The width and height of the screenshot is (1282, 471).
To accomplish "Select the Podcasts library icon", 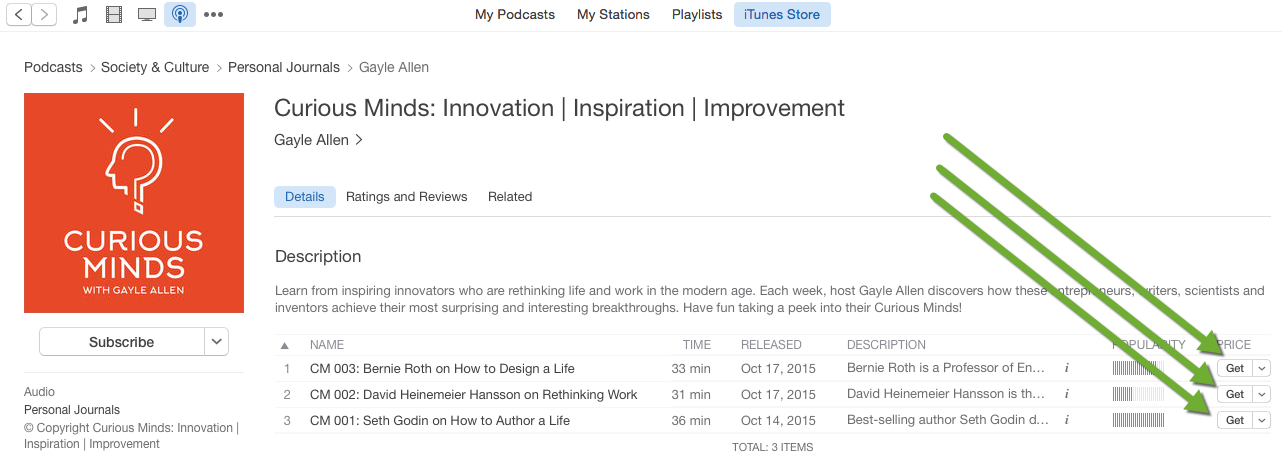I will pos(180,15).
